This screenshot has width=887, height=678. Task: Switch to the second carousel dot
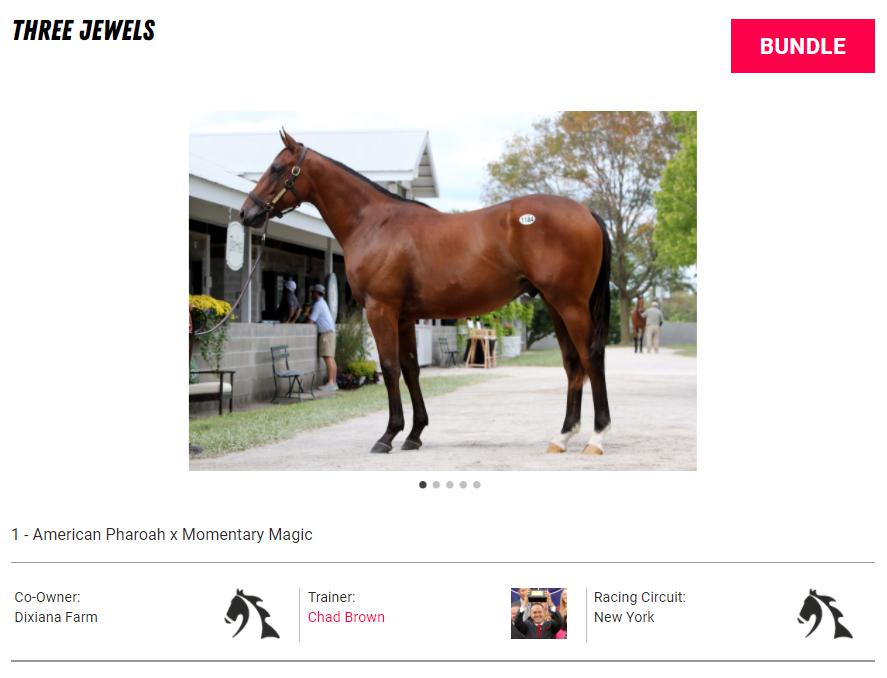point(436,485)
